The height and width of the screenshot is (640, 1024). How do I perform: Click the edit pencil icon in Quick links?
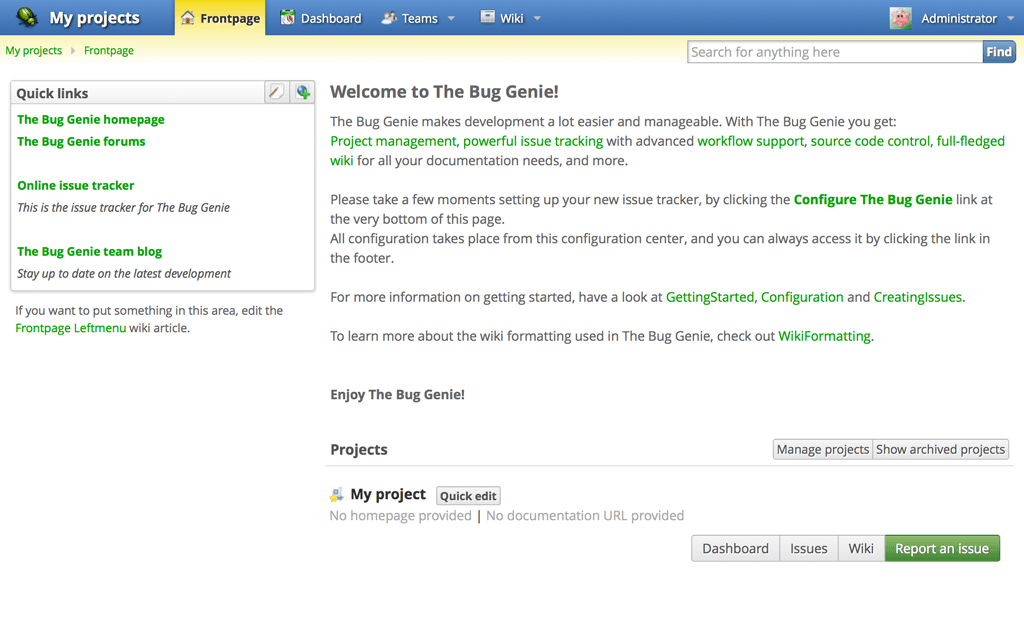[x=276, y=92]
